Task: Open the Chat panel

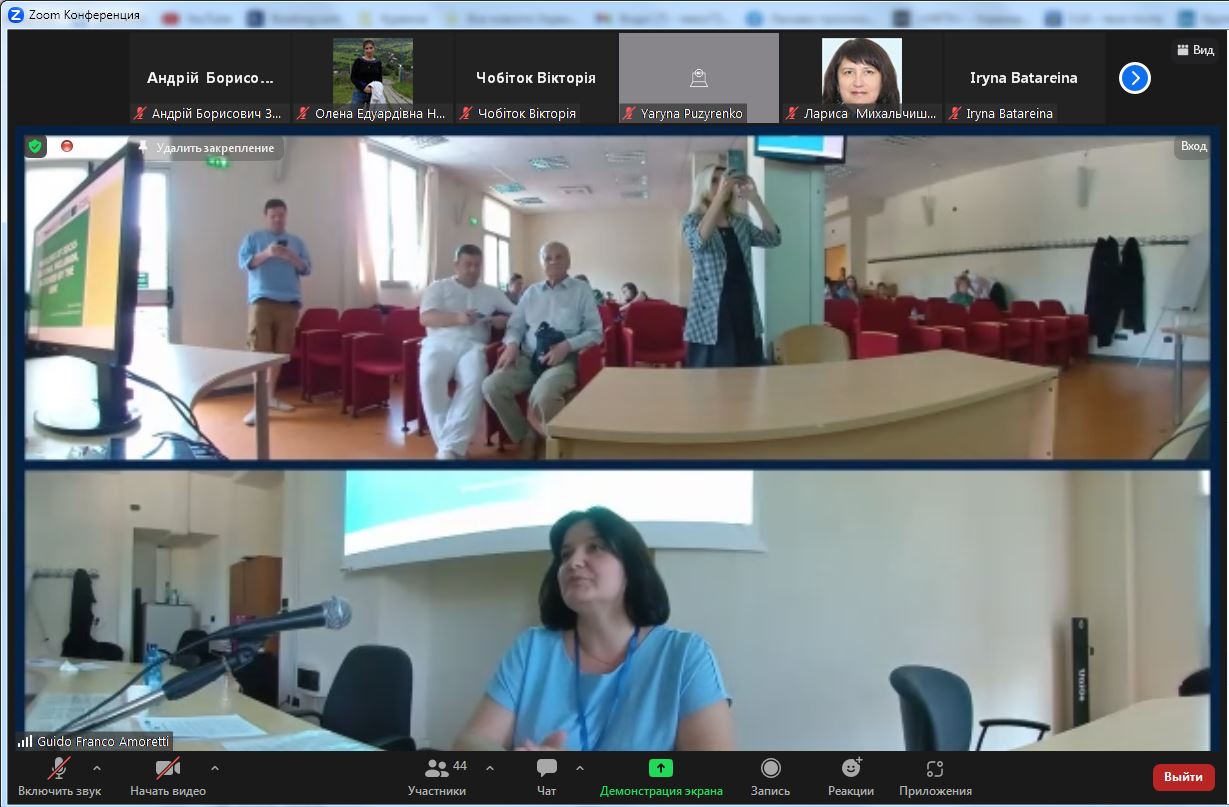Action: [546, 769]
